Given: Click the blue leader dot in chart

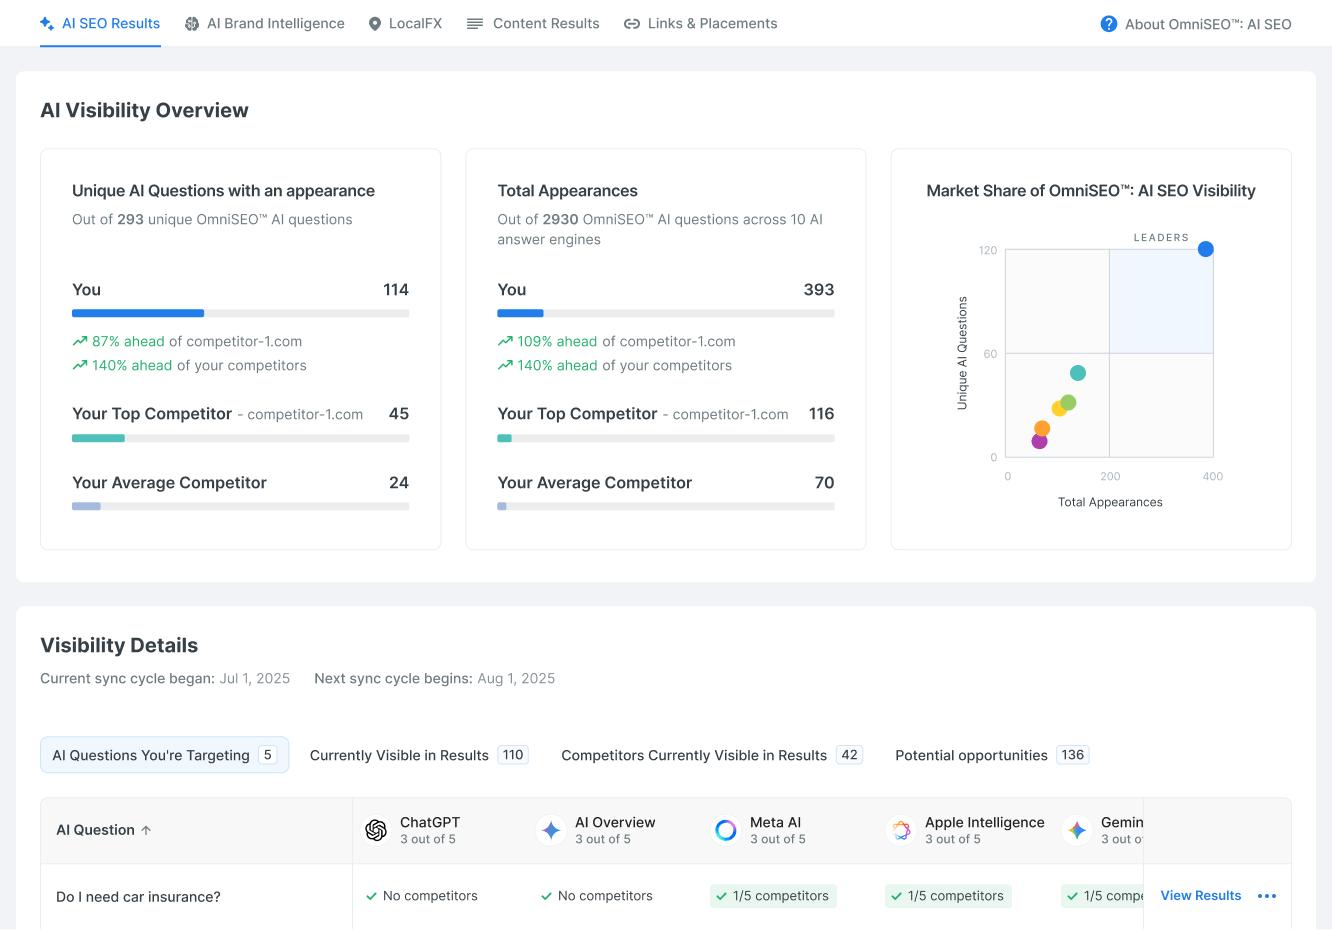Looking at the screenshot, I should 1206,249.
